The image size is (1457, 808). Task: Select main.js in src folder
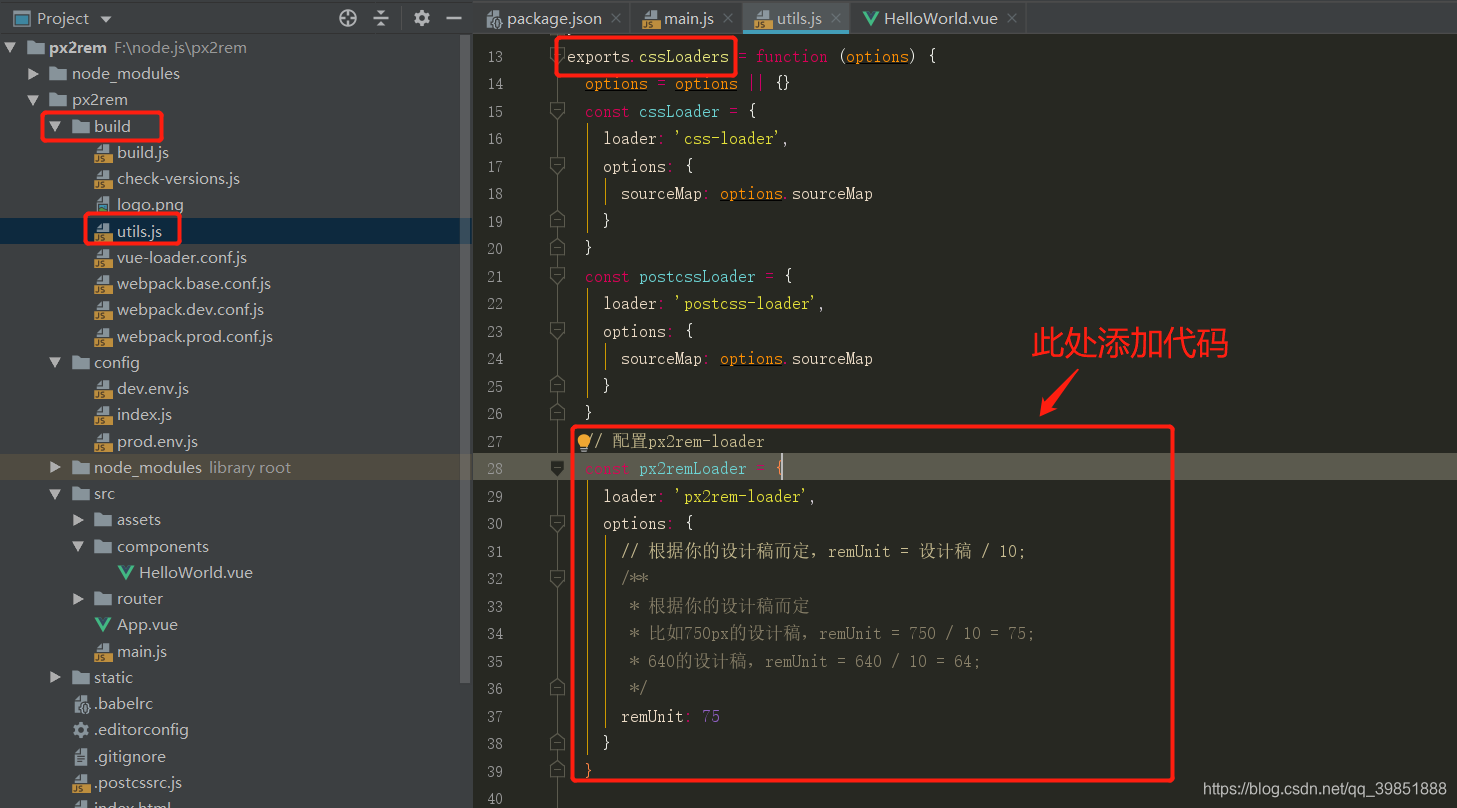pyautogui.click(x=142, y=651)
